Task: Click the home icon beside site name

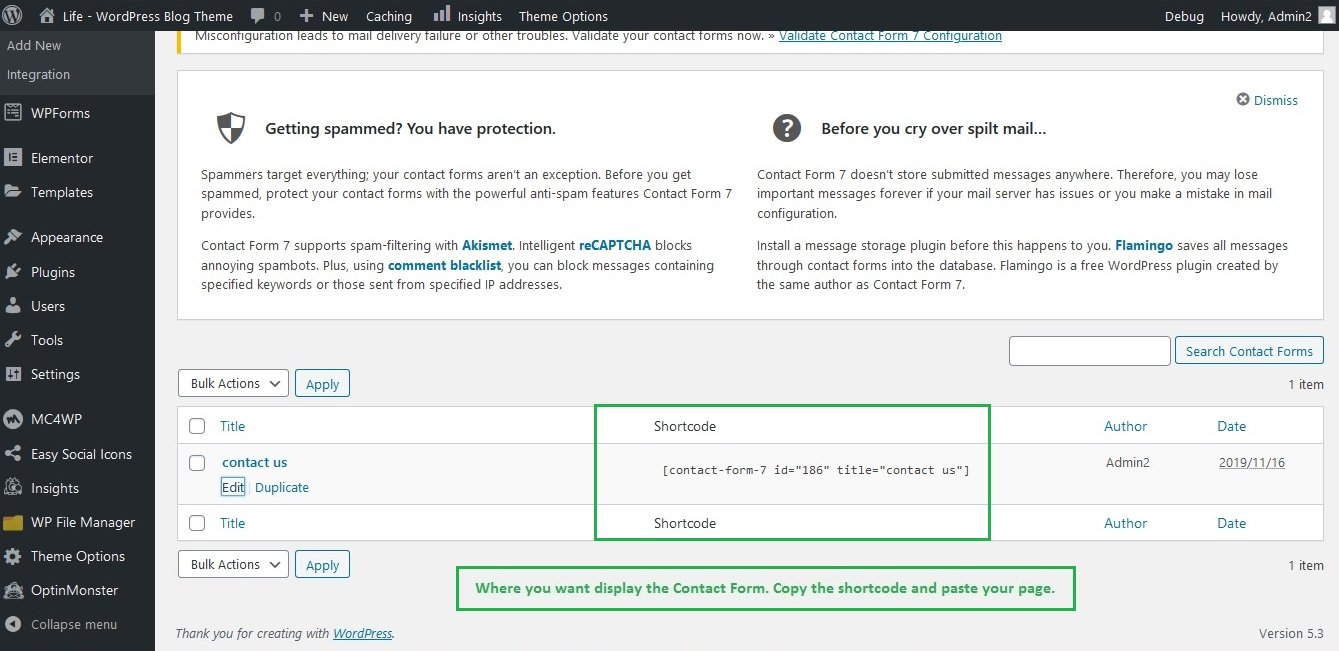Action: point(47,15)
